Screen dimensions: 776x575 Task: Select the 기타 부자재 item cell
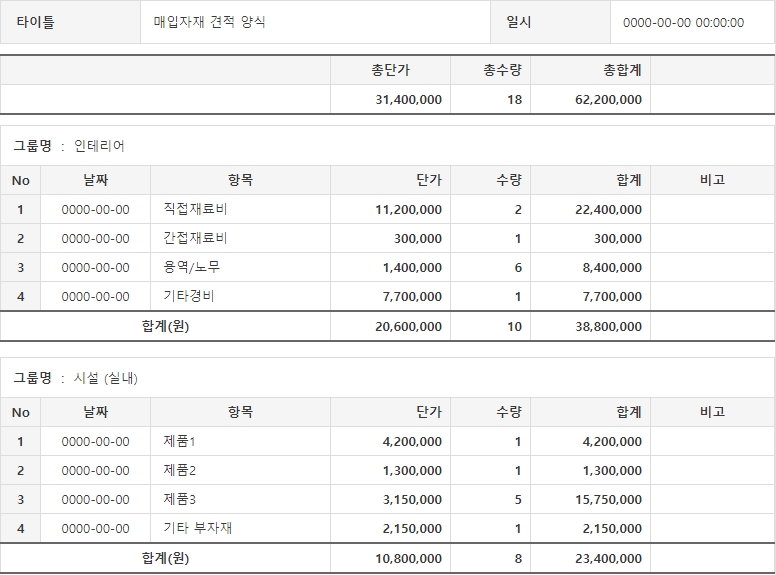point(241,528)
